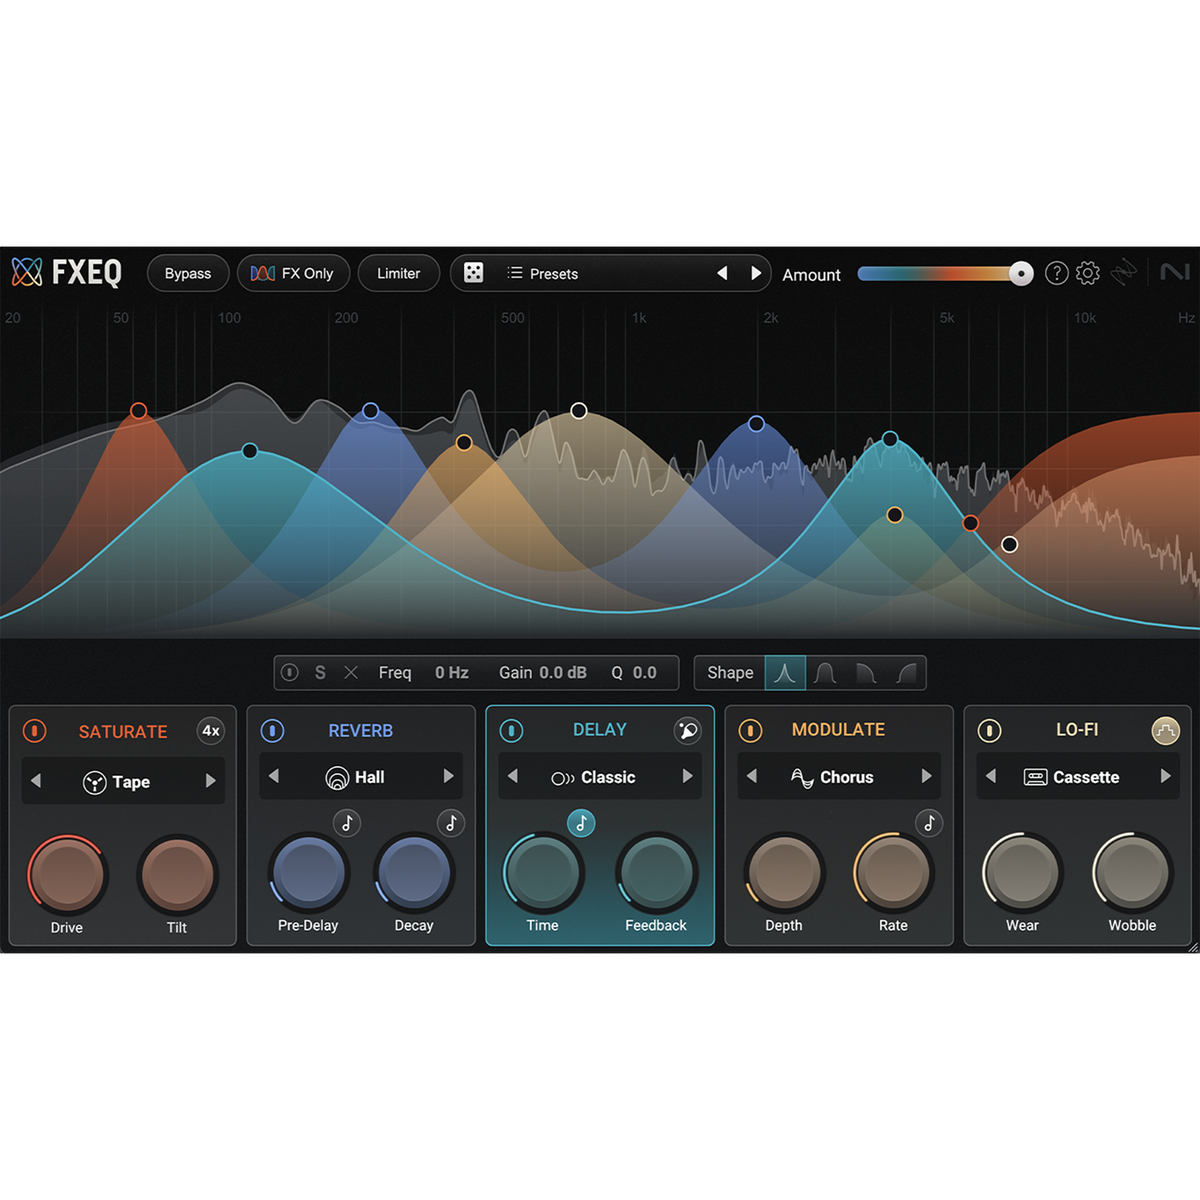This screenshot has height=1200, width=1200.
Task: Open the settings gear icon
Action: (1088, 273)
